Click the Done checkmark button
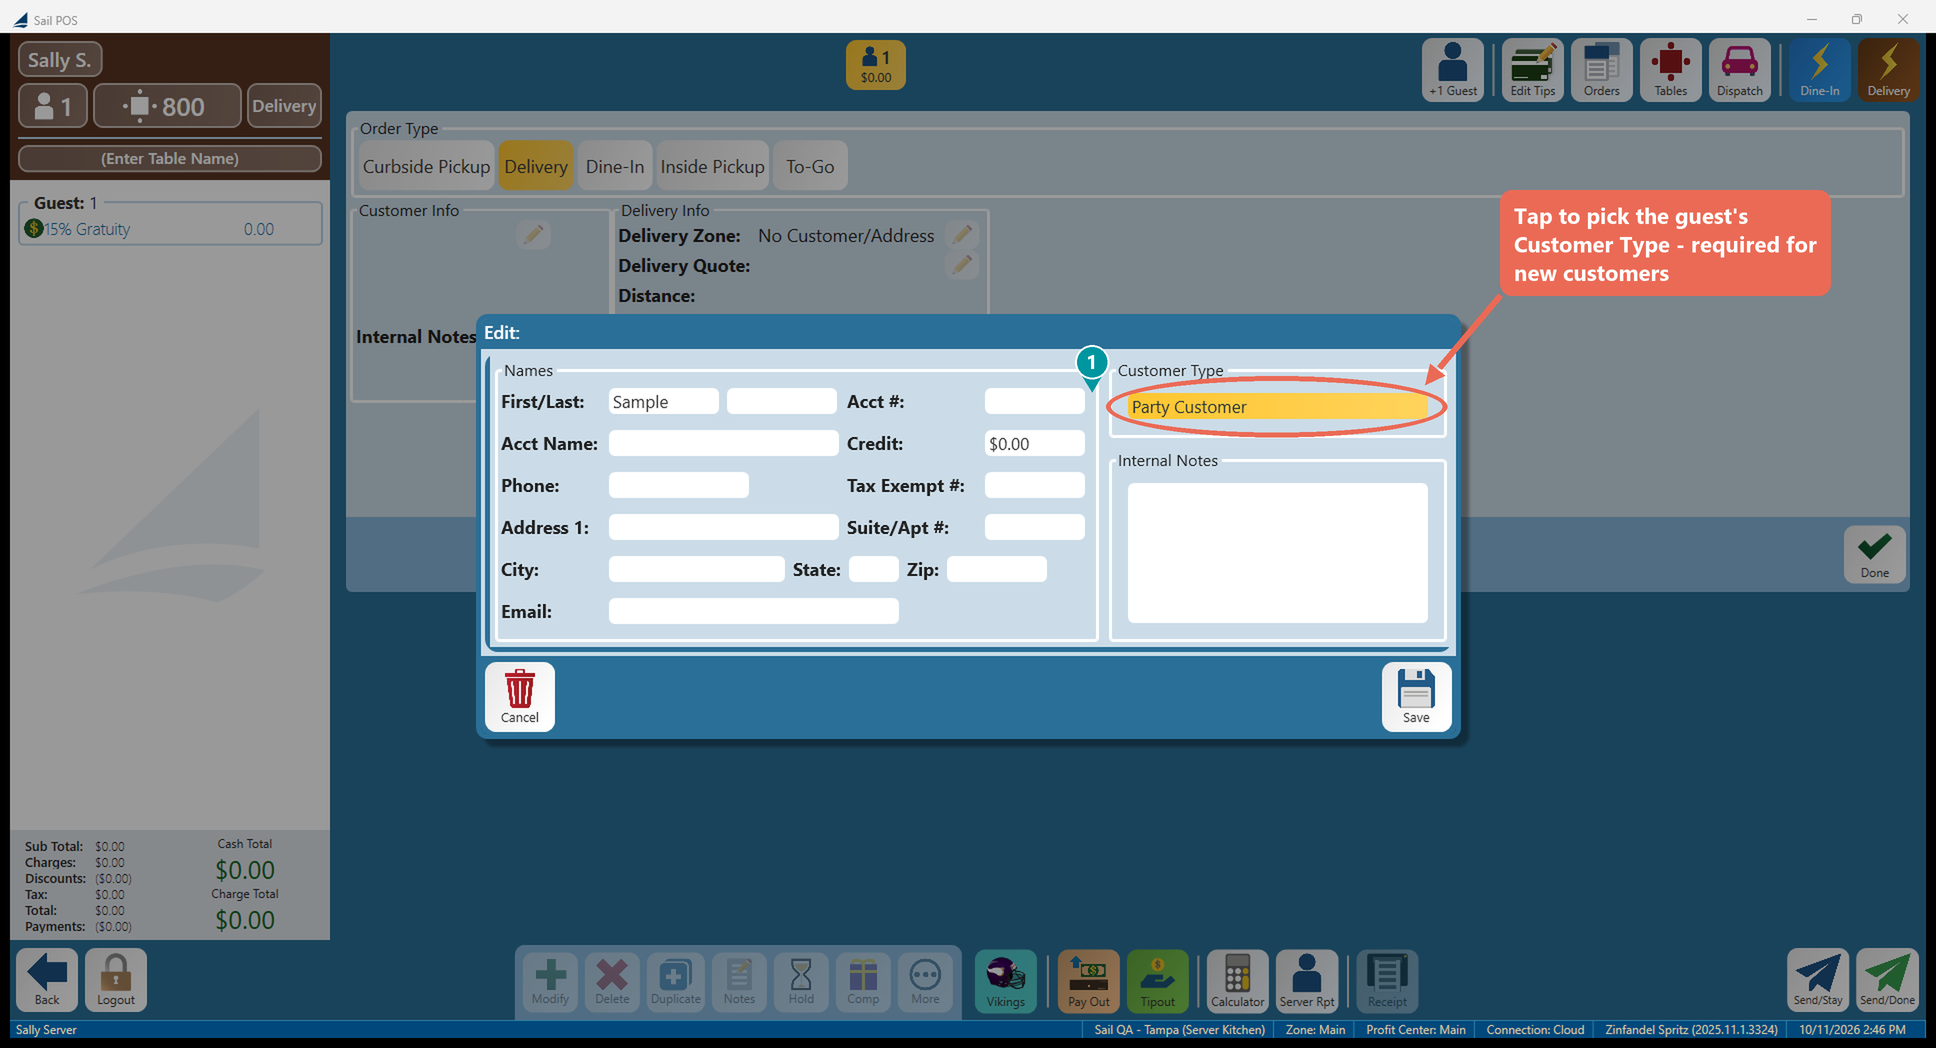The width and height of the screenshot is (1936, 1048). tap(1874, 554)
